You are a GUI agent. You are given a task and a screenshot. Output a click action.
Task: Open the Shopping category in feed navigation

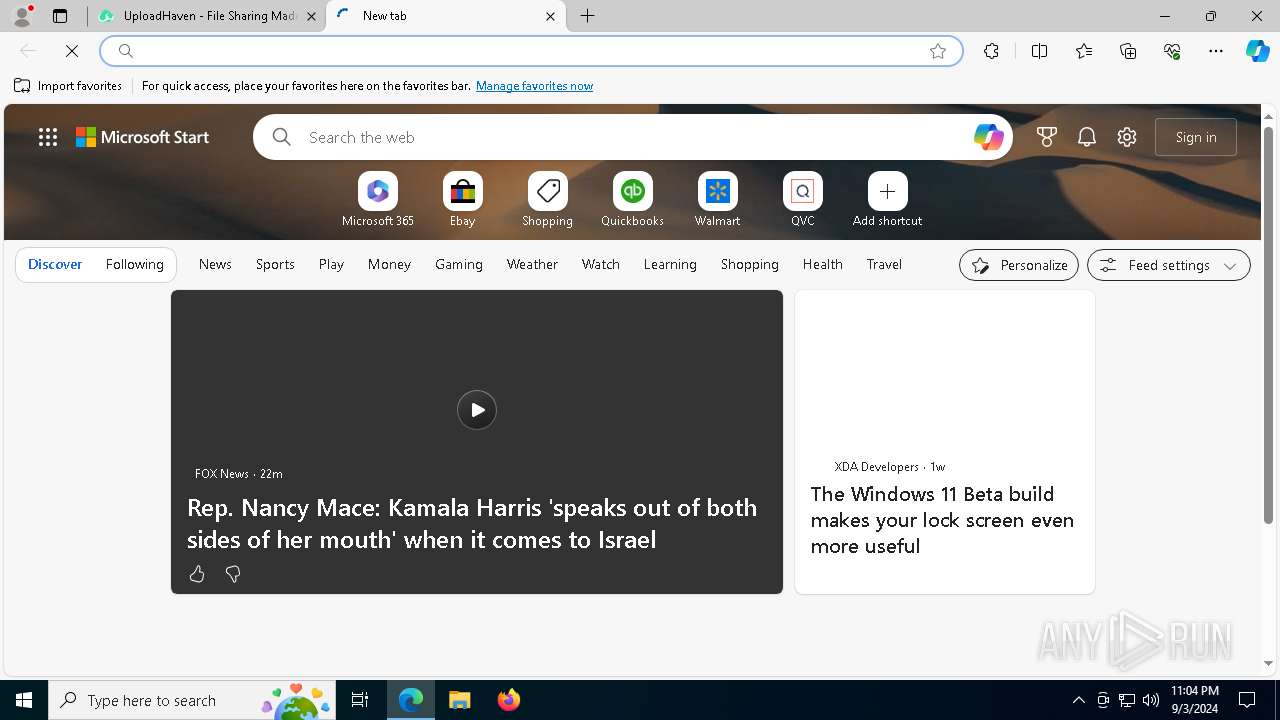[x=750, y=264]
